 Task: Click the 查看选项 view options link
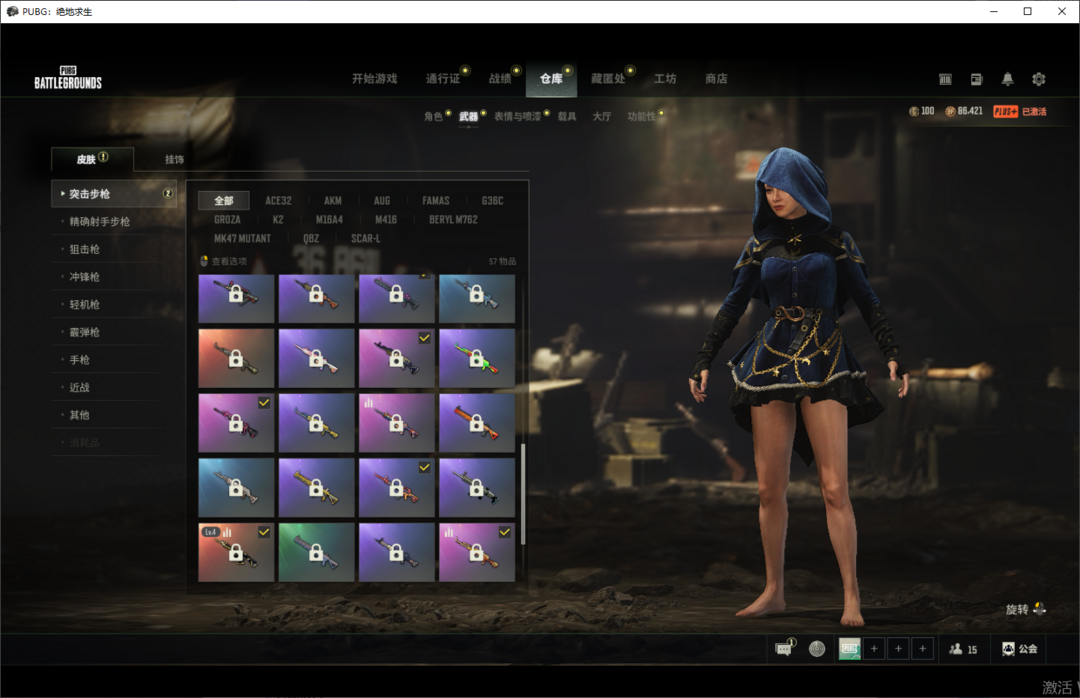pyautogui.click(x=229, y=261)
